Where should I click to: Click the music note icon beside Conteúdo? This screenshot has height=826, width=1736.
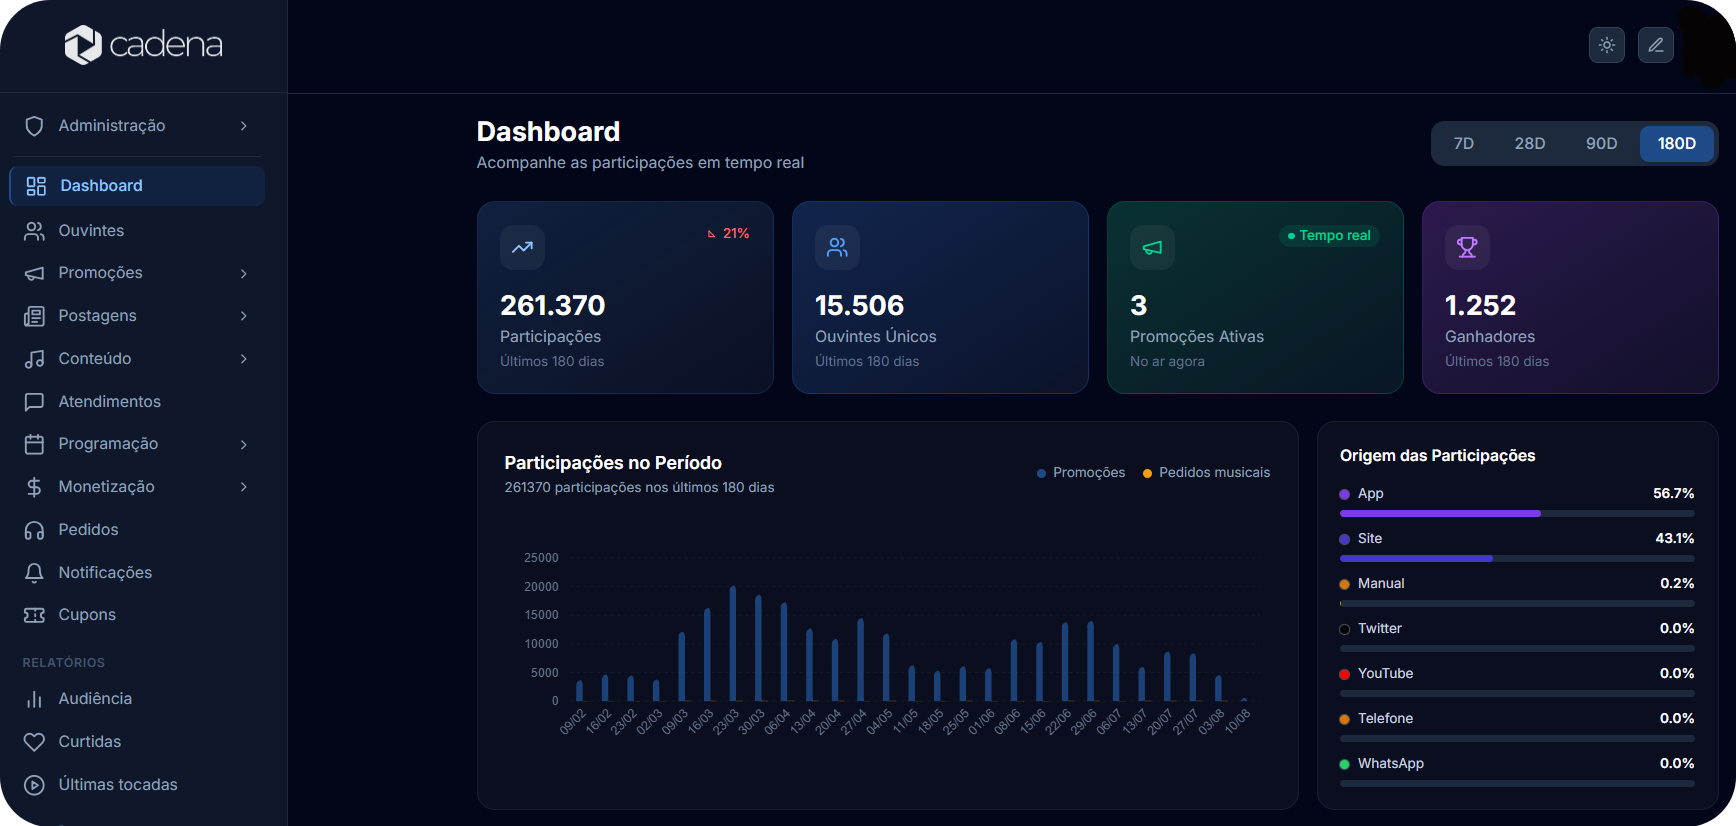(x=34, y=359)
